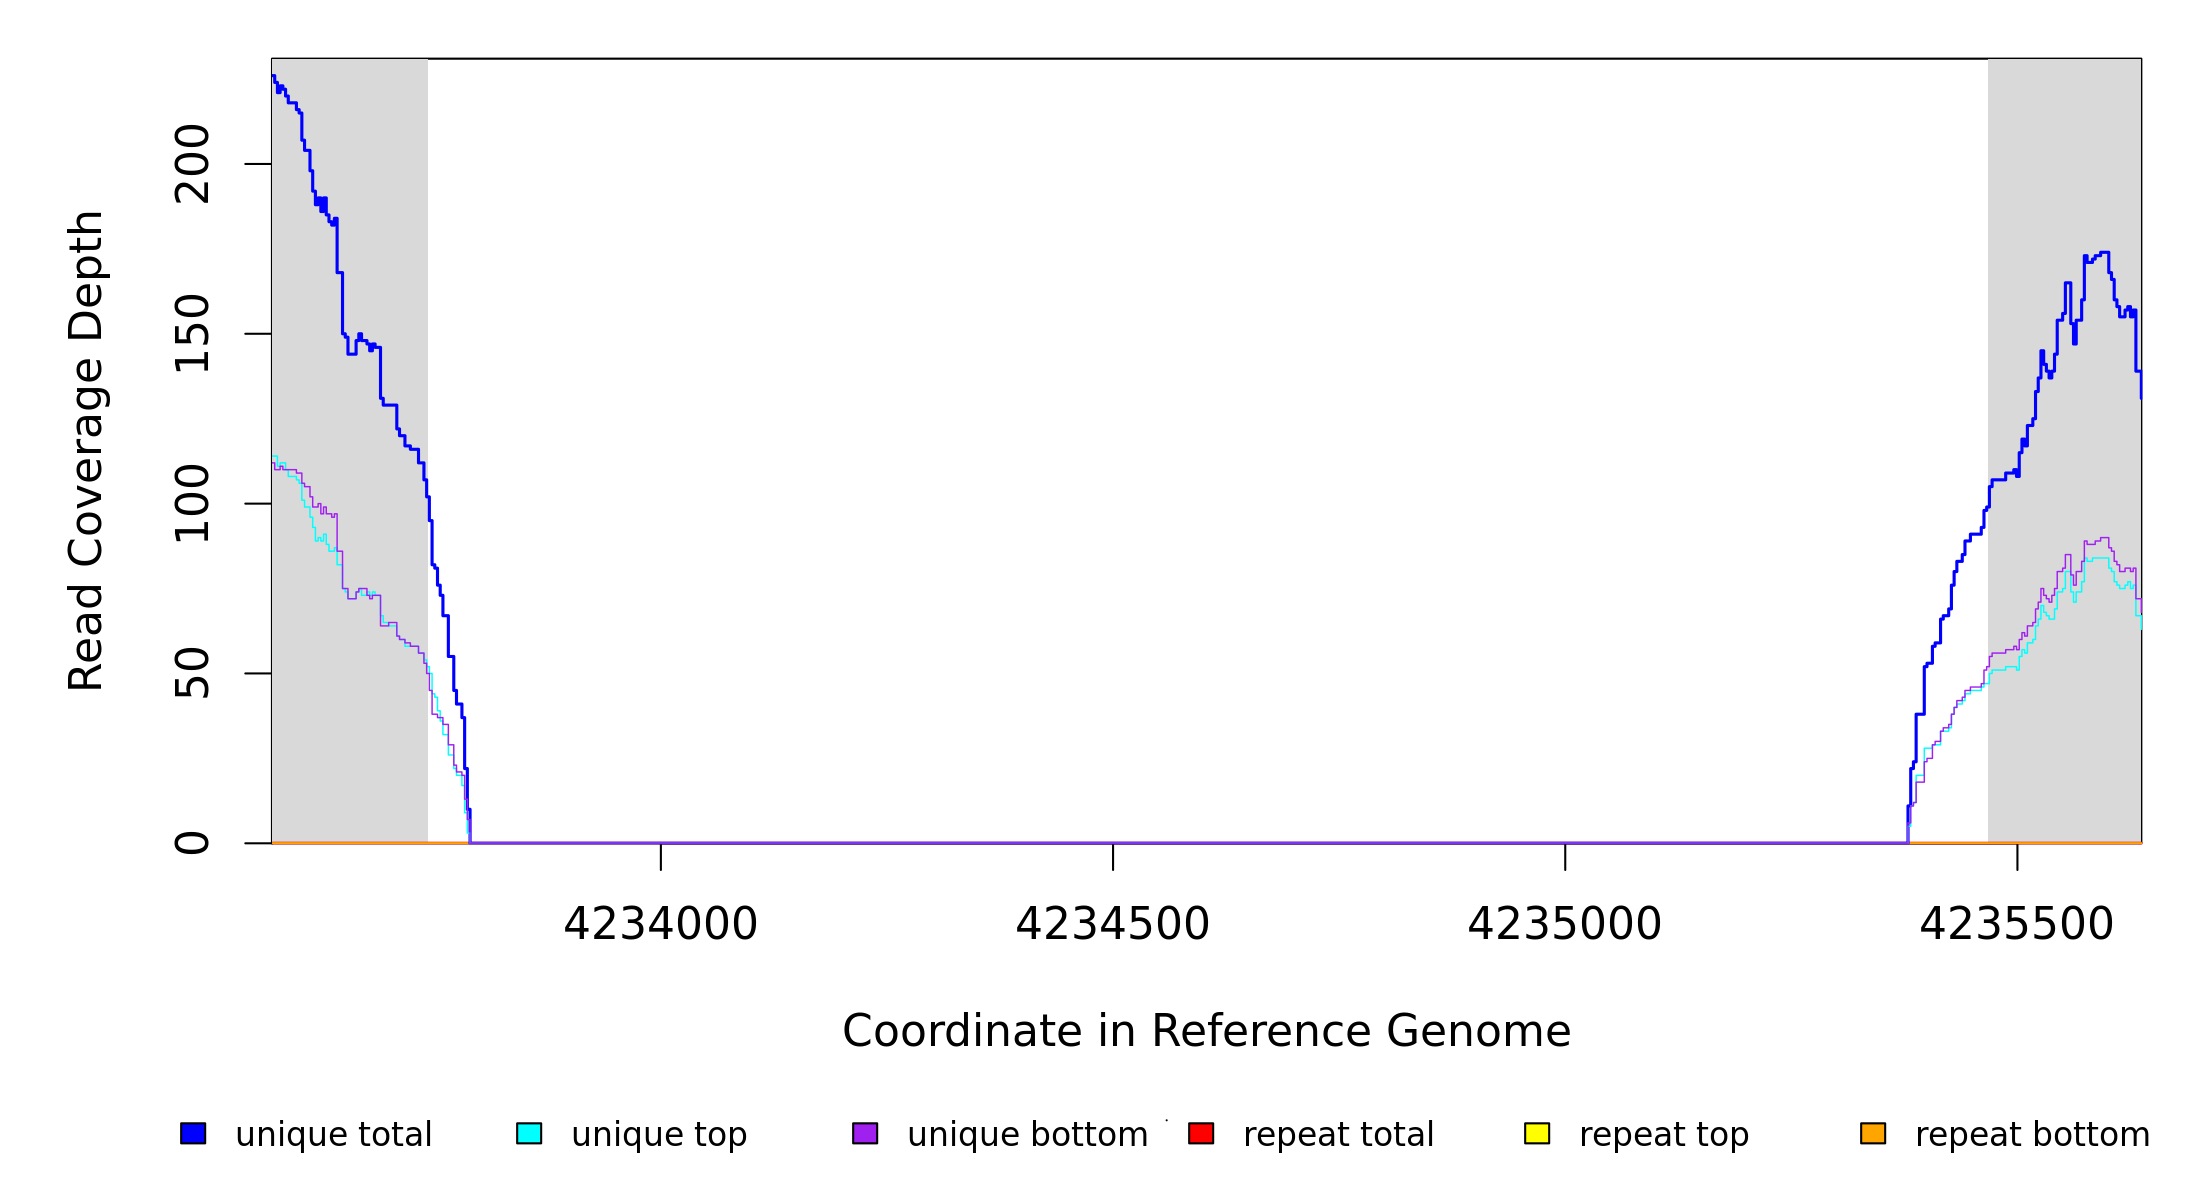Select the "unique top" legend label
The height and width of the screenshot is (1200, 2200).
[x=659, y=1135]
